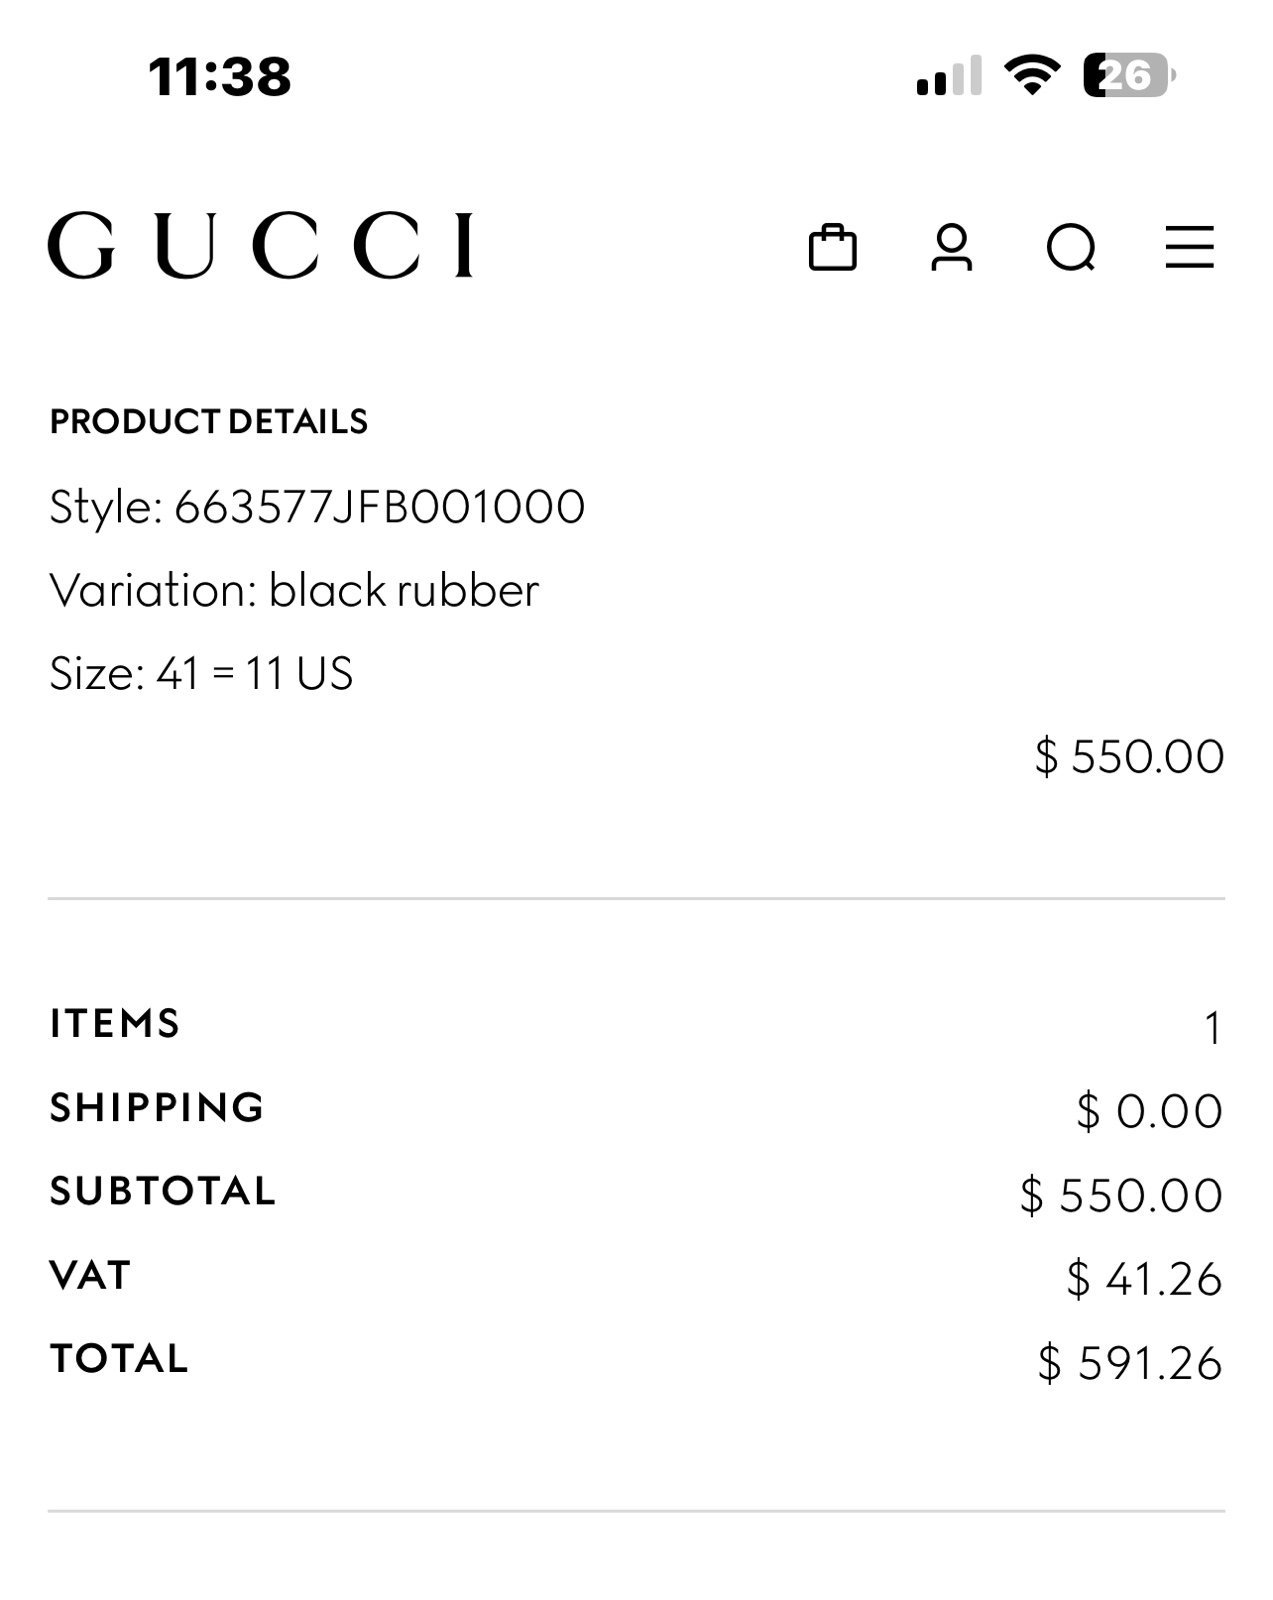Tap the Wi-Fi status icon
Viewport: 1273px width, 1600px height.
point(1032,75)
